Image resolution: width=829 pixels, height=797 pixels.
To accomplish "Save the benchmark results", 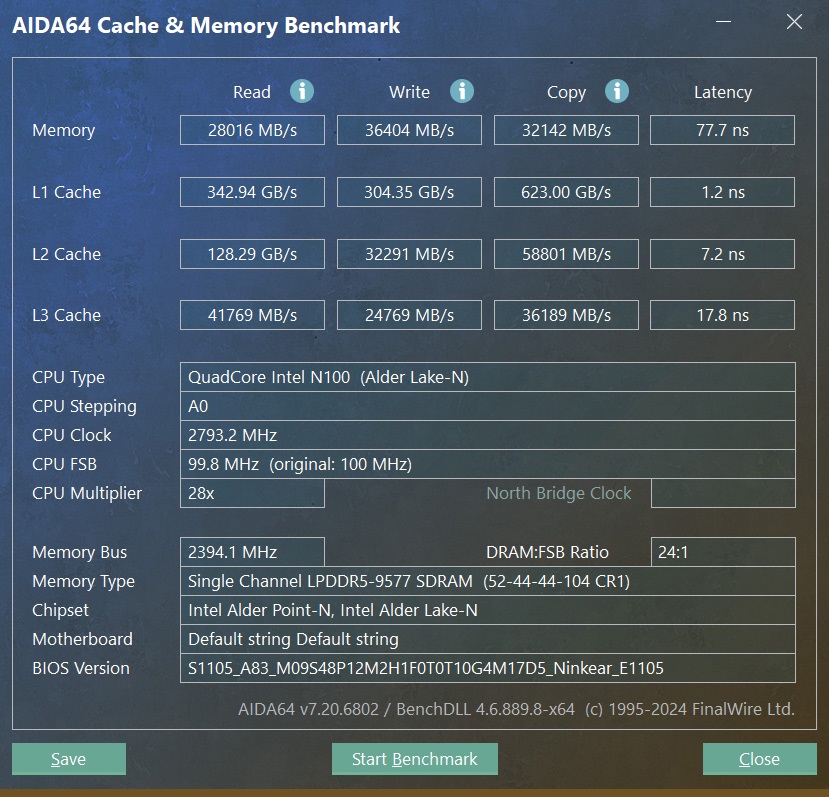I will pyautogui.click(x=69, y=759).
